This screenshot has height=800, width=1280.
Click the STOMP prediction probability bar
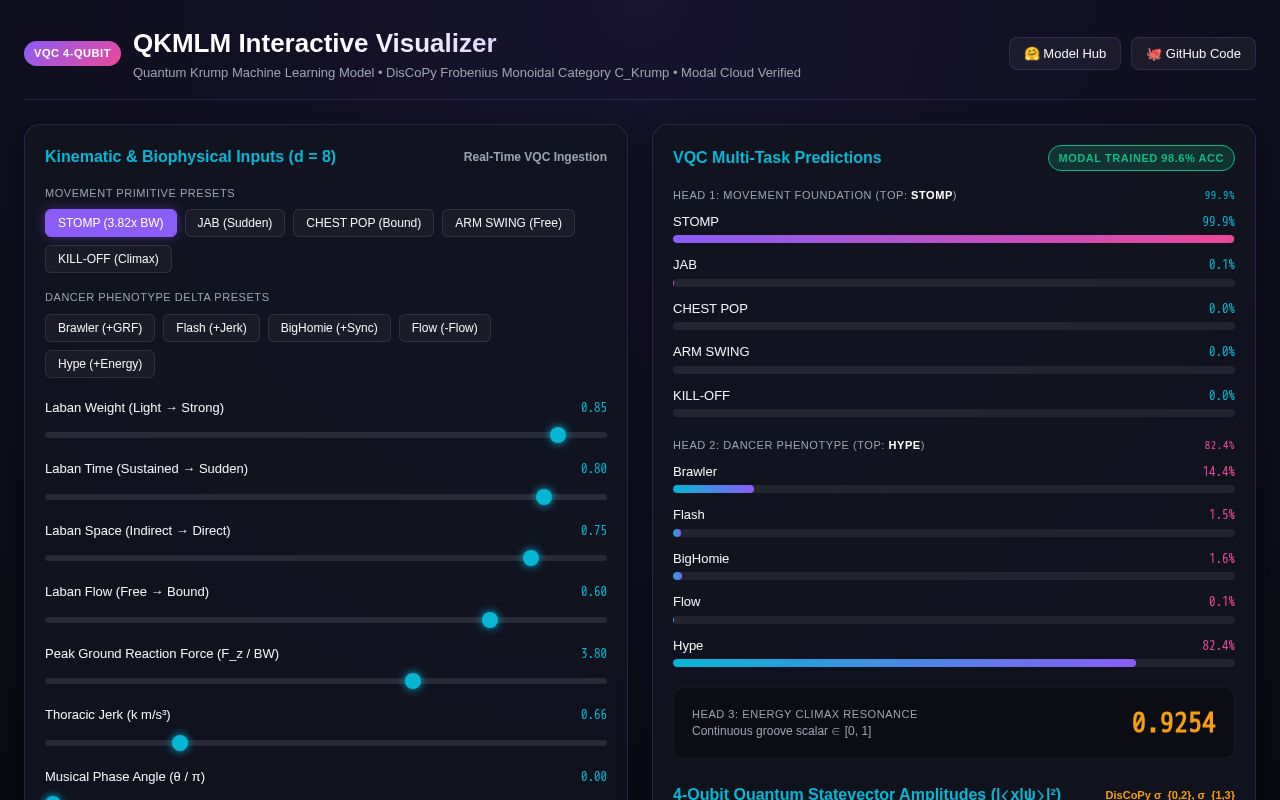point(954,239)
